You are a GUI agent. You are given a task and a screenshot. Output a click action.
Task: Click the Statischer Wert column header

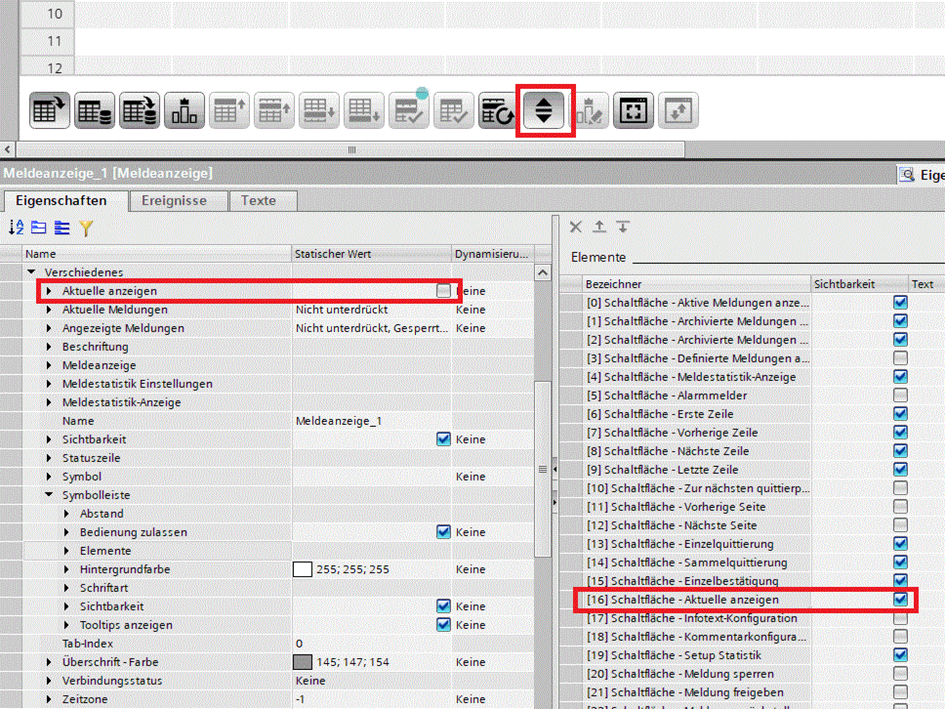click(x=371, y=254)
